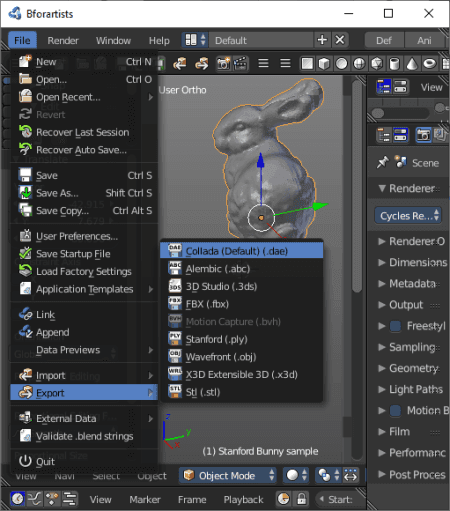Open the Render menu
Screen dimensions: 450x511
coord(63,40)
